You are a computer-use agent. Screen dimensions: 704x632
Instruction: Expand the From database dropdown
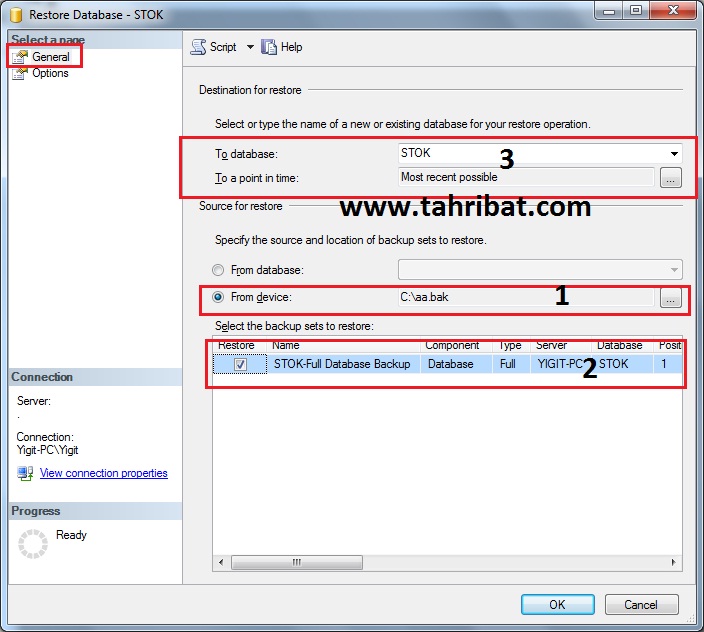point(673,270)
